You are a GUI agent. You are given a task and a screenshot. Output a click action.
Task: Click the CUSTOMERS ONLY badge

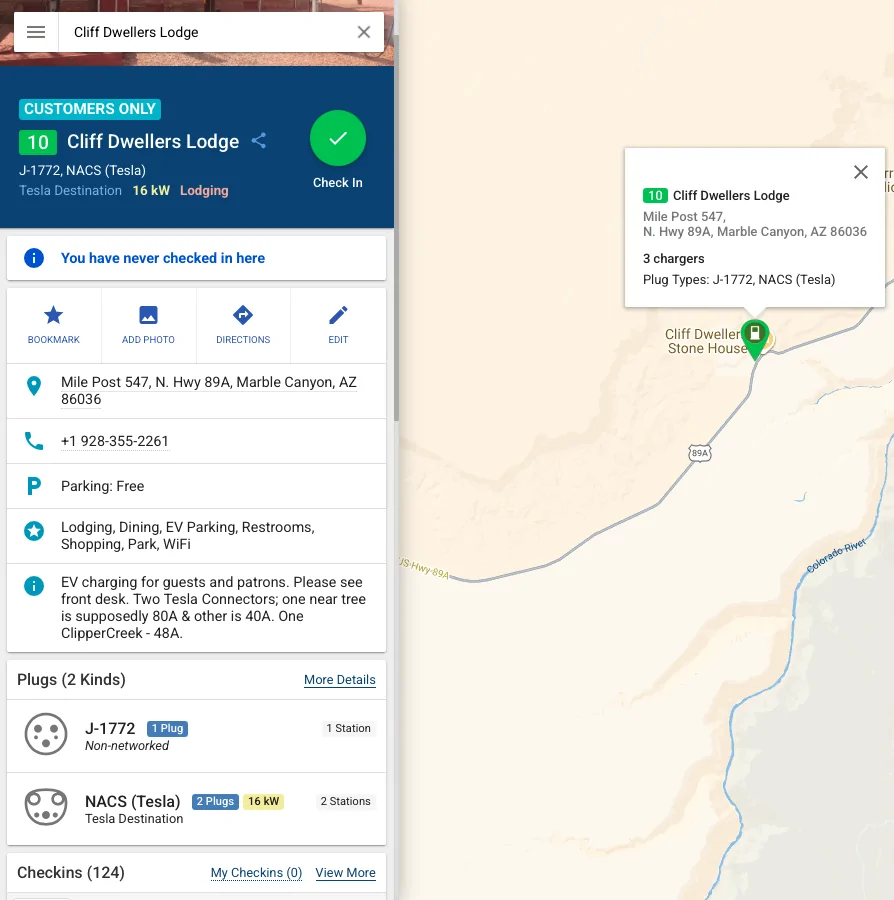pyautogui.click(x=90, y=109)
